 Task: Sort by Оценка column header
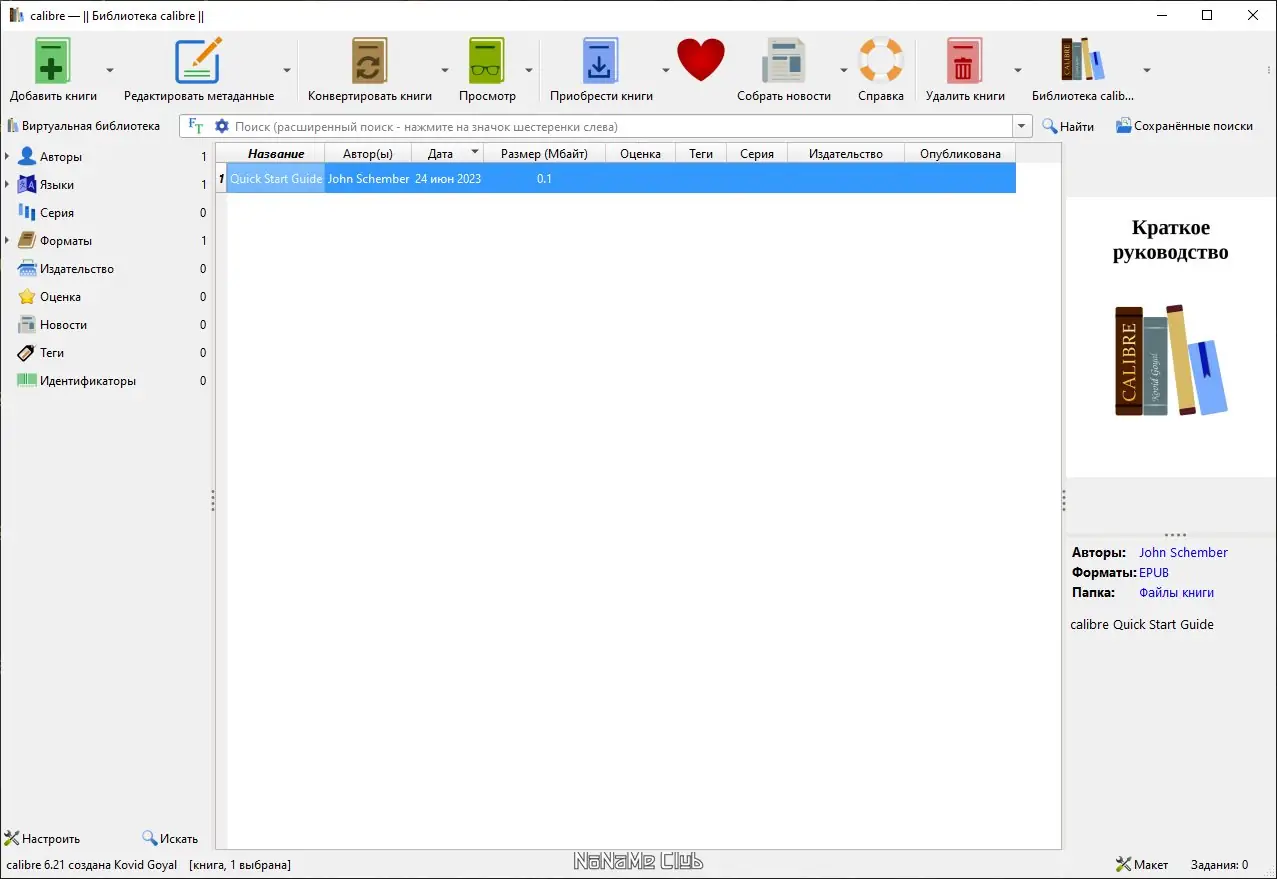tap(640, 153)
